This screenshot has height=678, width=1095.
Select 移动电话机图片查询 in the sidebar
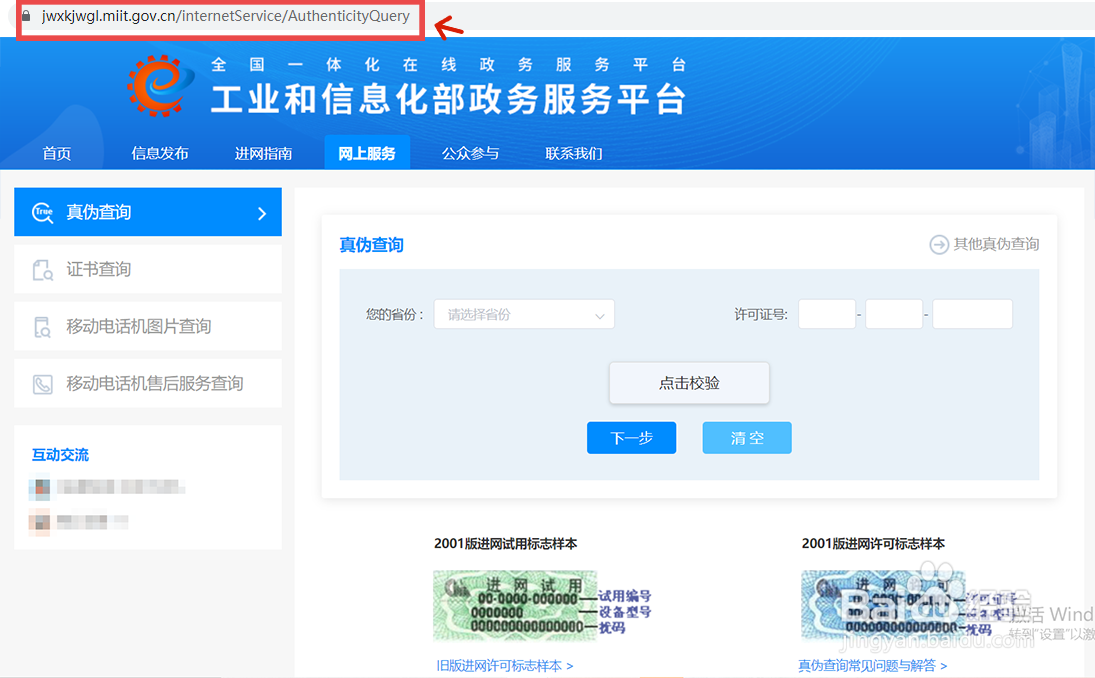148,326
